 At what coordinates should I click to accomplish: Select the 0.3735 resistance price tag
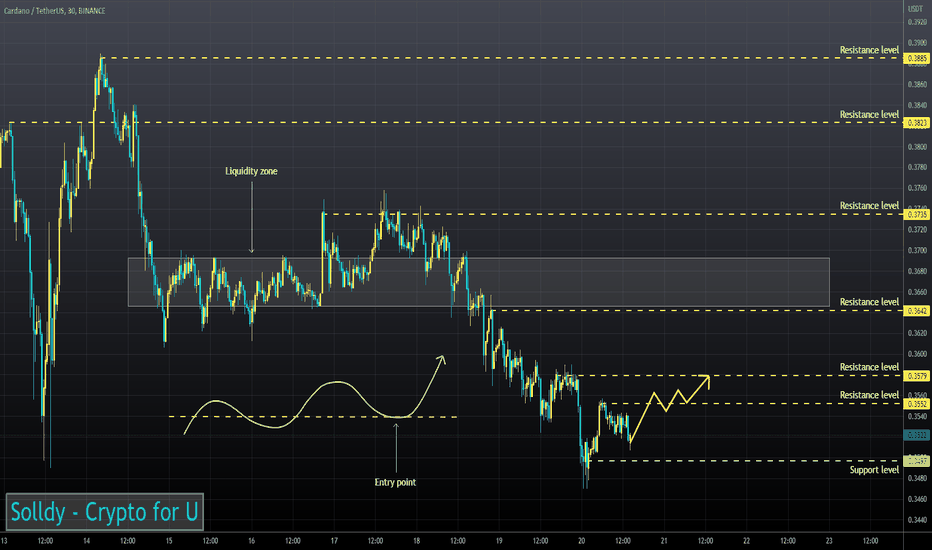(917, 214)
